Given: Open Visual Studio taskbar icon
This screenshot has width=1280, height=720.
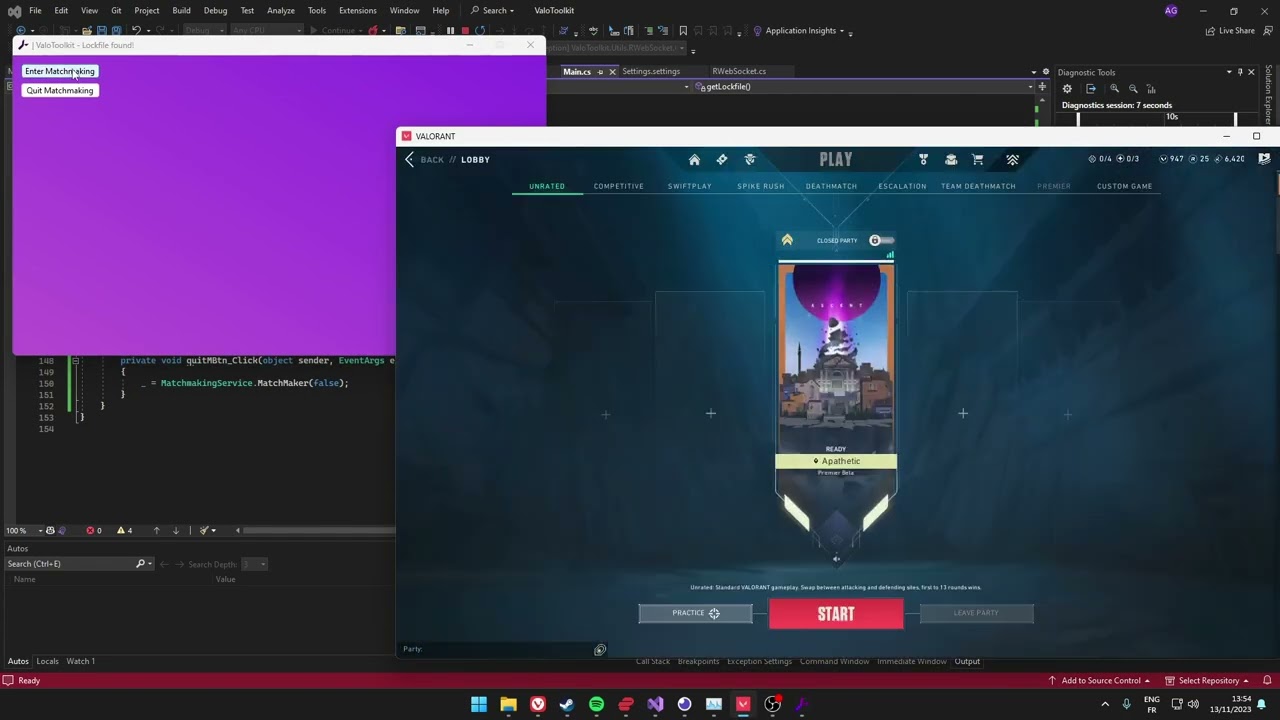Looking at the screenshot, I should pos(655,704).
